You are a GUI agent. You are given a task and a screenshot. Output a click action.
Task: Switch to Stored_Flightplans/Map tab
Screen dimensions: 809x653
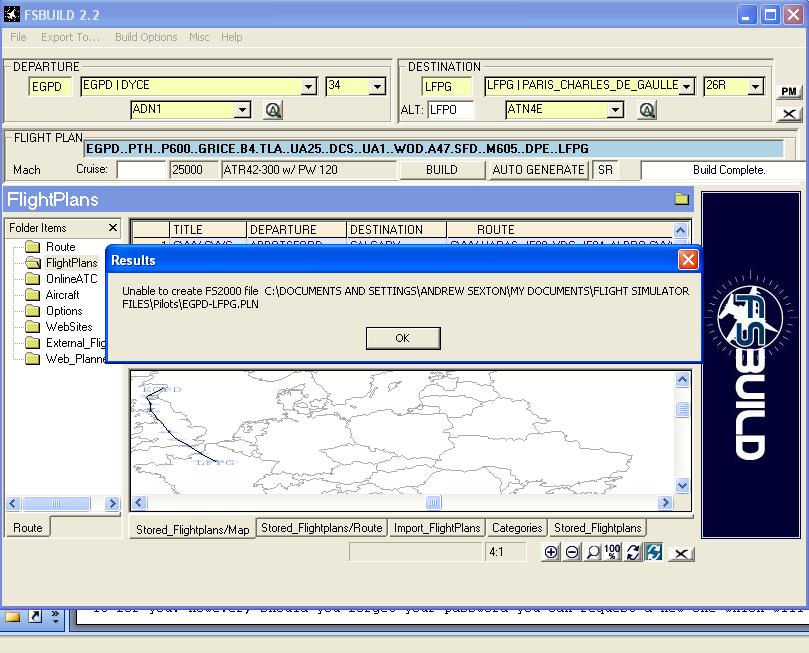(192, 529)
